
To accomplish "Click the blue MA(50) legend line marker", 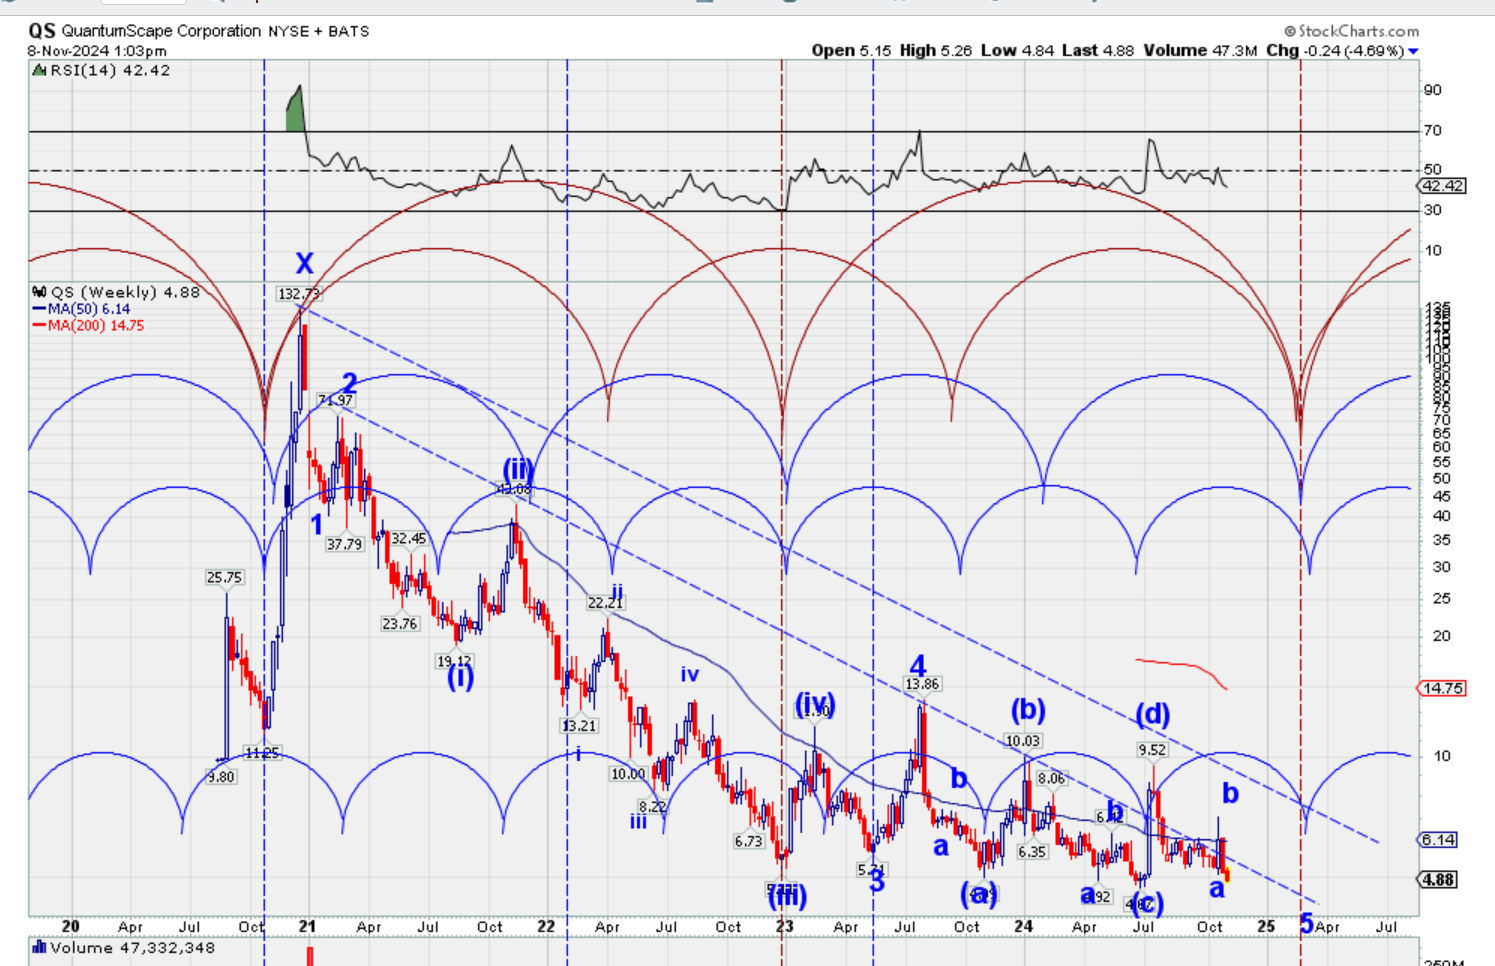I will pyautogui.click(x=39, y=310).
